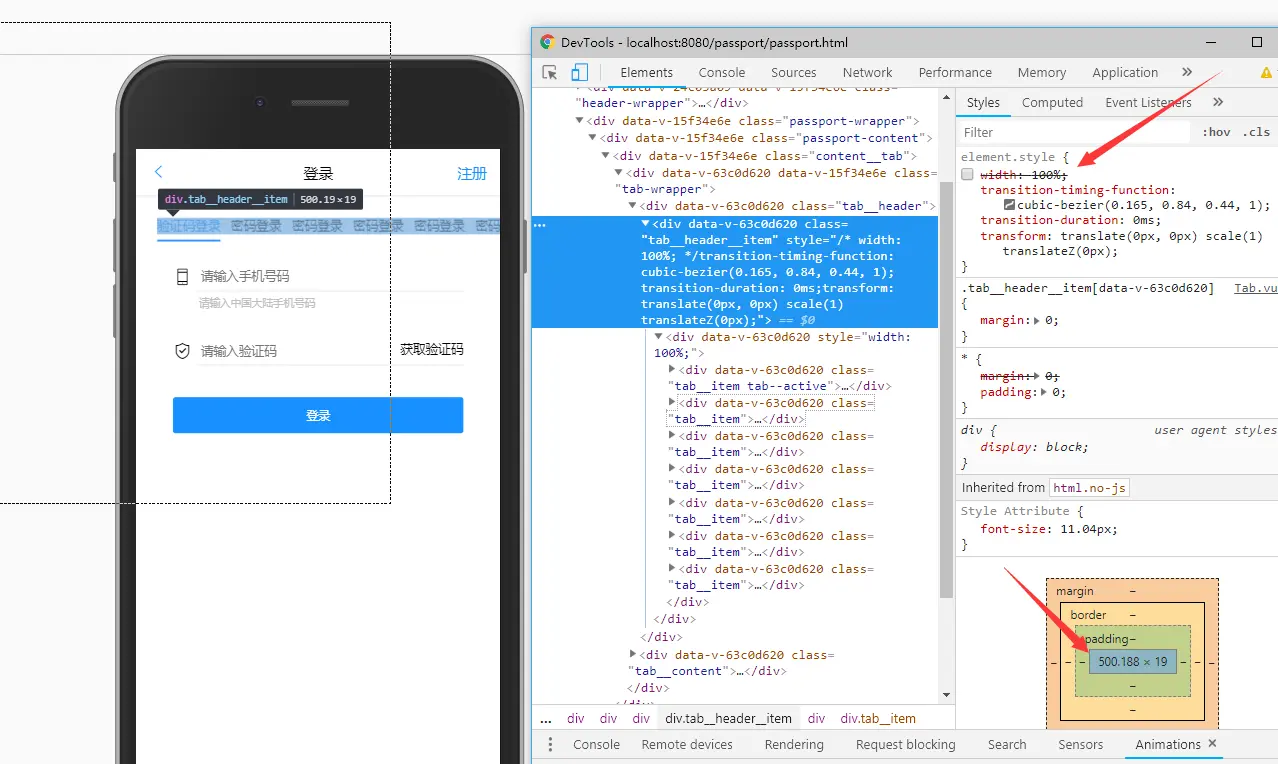Open the drawer Console tab

pyautogui.click(x=596, y=744)
